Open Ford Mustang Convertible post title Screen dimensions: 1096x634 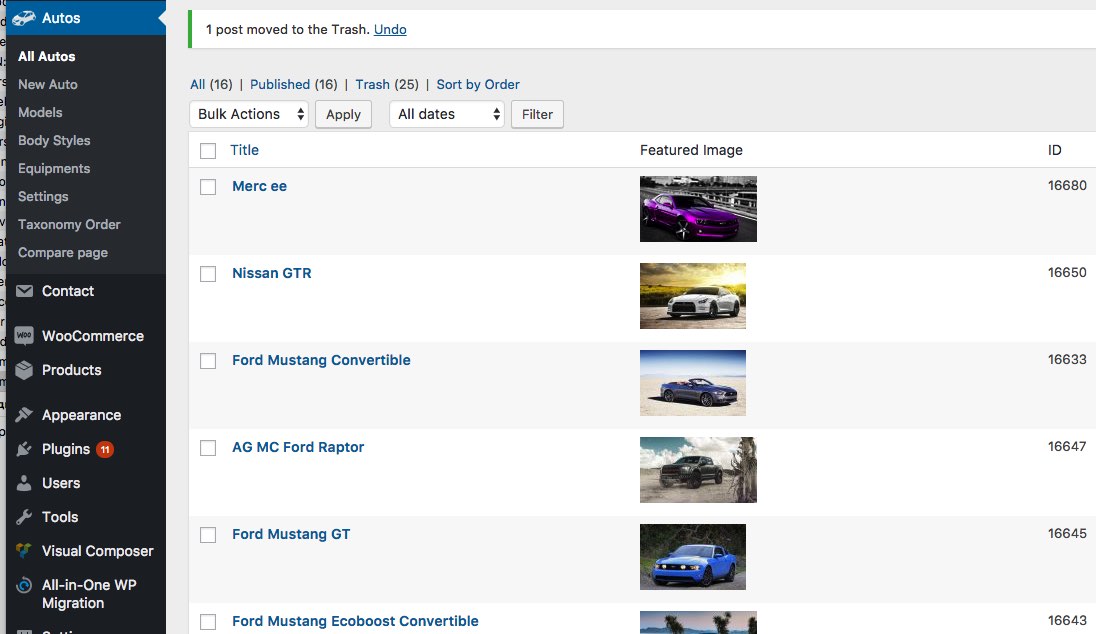coord(322,360)
